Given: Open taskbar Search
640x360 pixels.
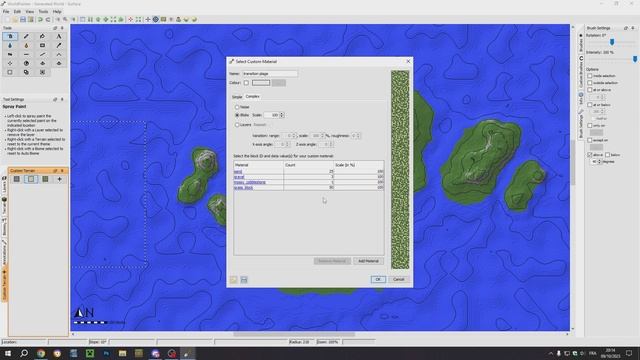Looking at the screenshot, I should click(x=24, y=353).
